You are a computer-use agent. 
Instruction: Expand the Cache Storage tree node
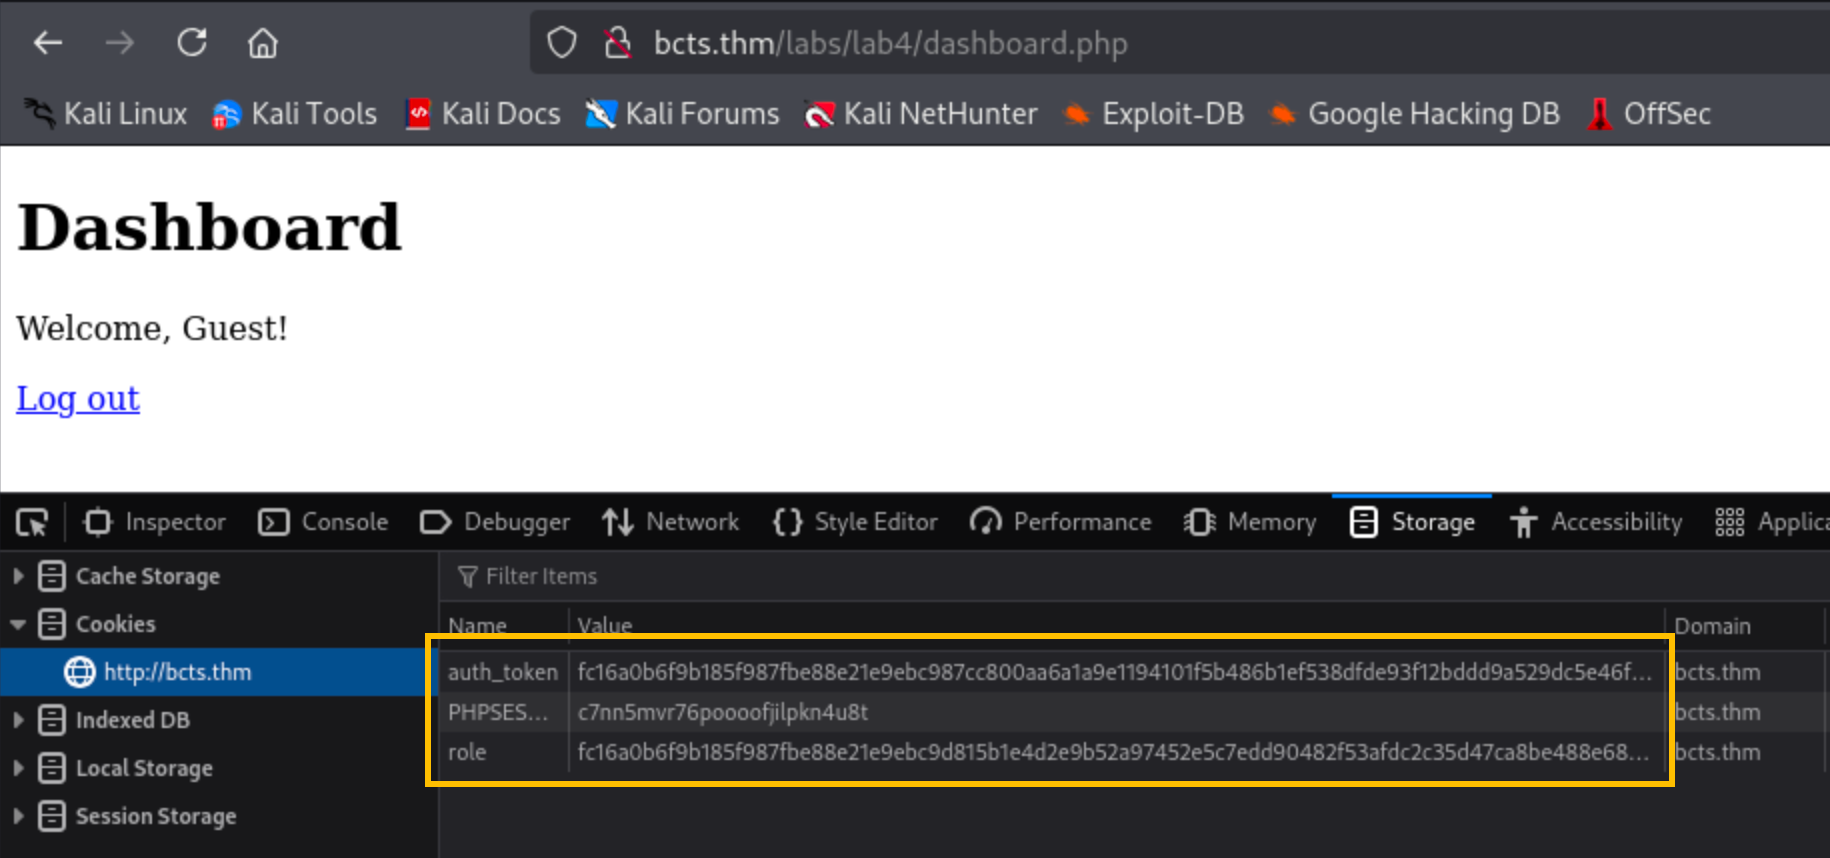coord(18,576)
